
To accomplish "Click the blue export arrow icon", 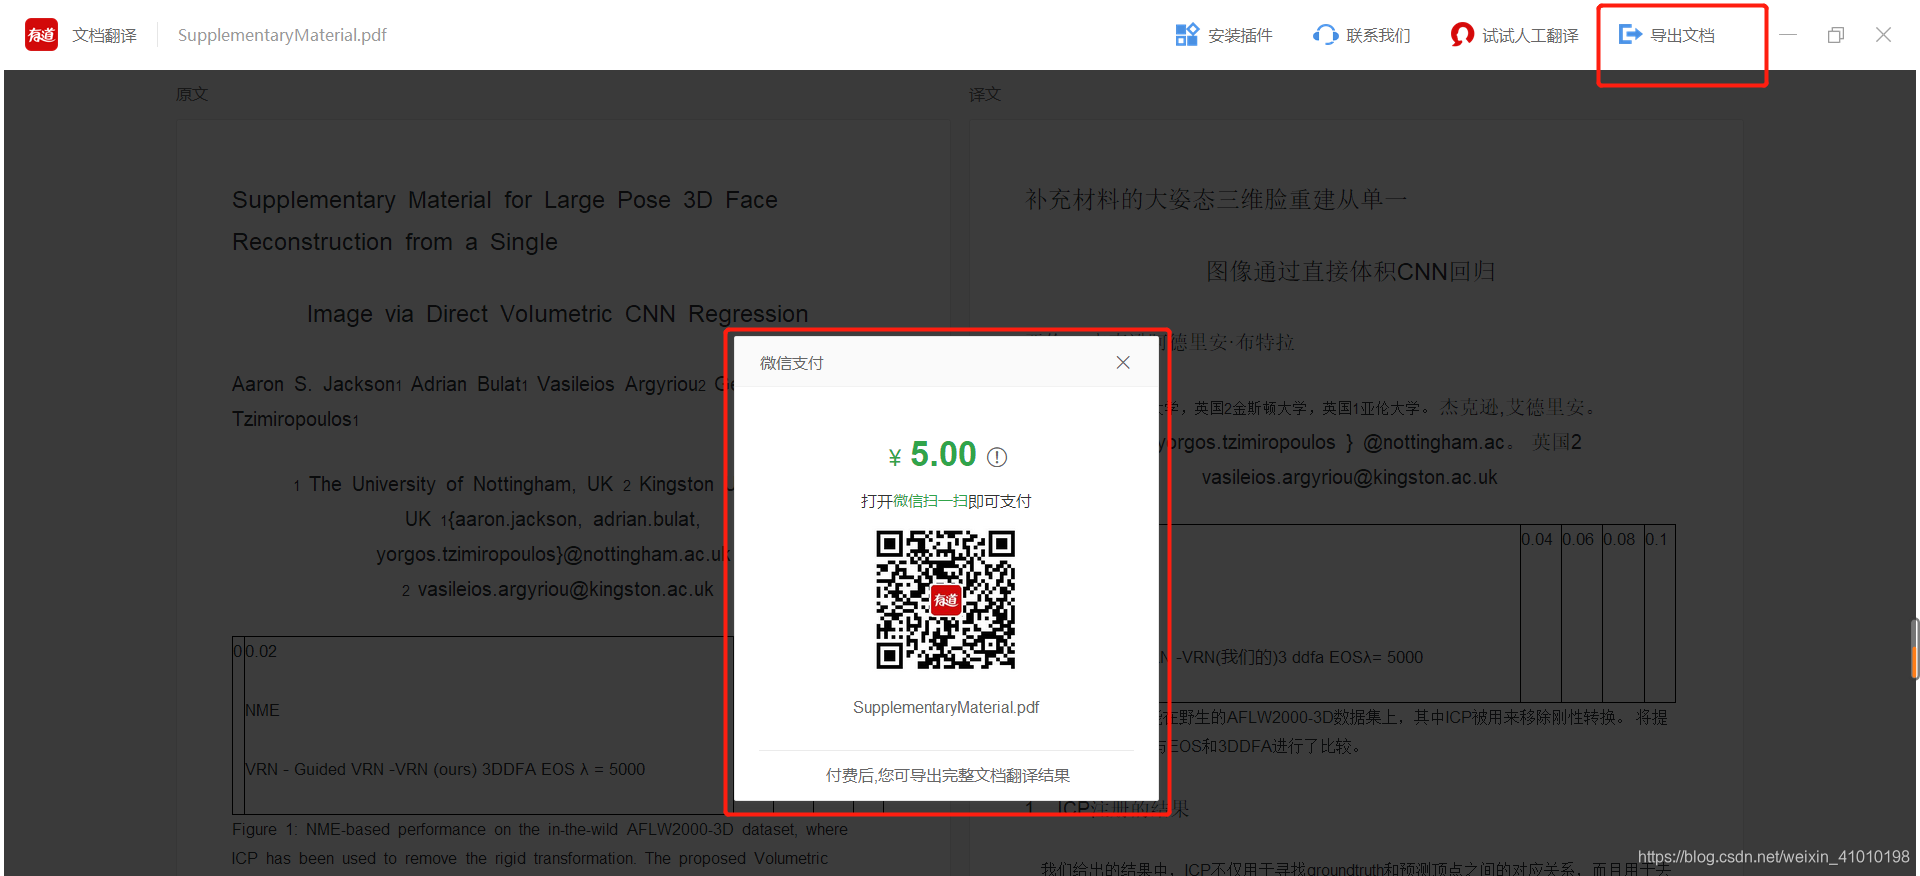I will pyautogui.click(x=1630, y=35).
